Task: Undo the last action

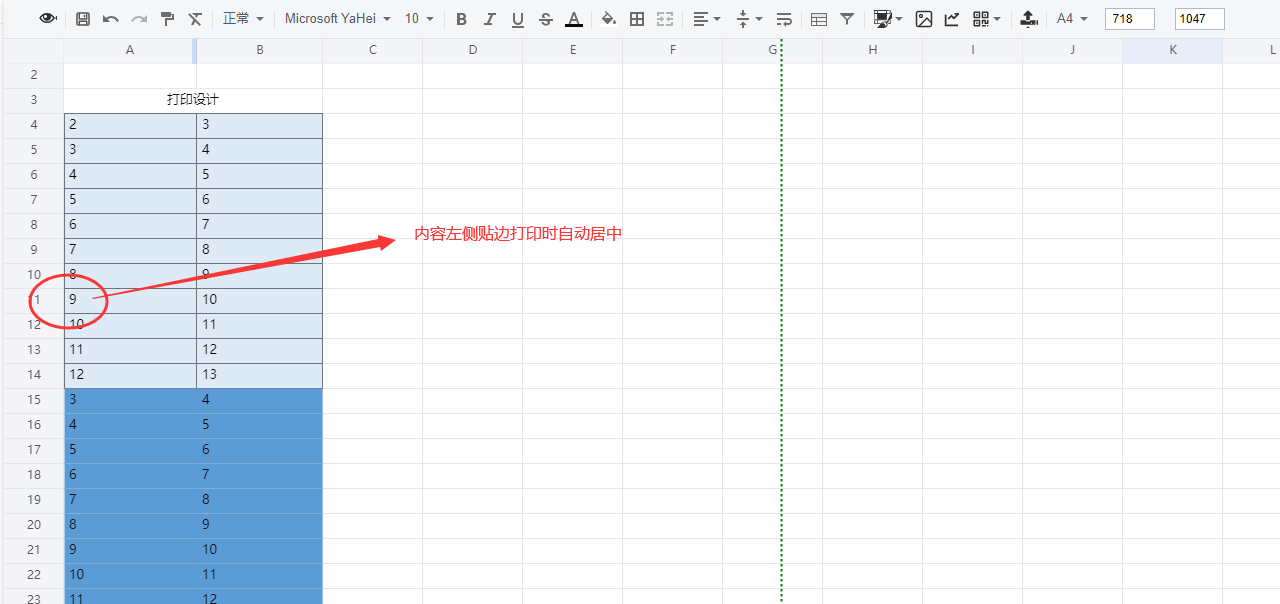Action: tap(111, 19)
